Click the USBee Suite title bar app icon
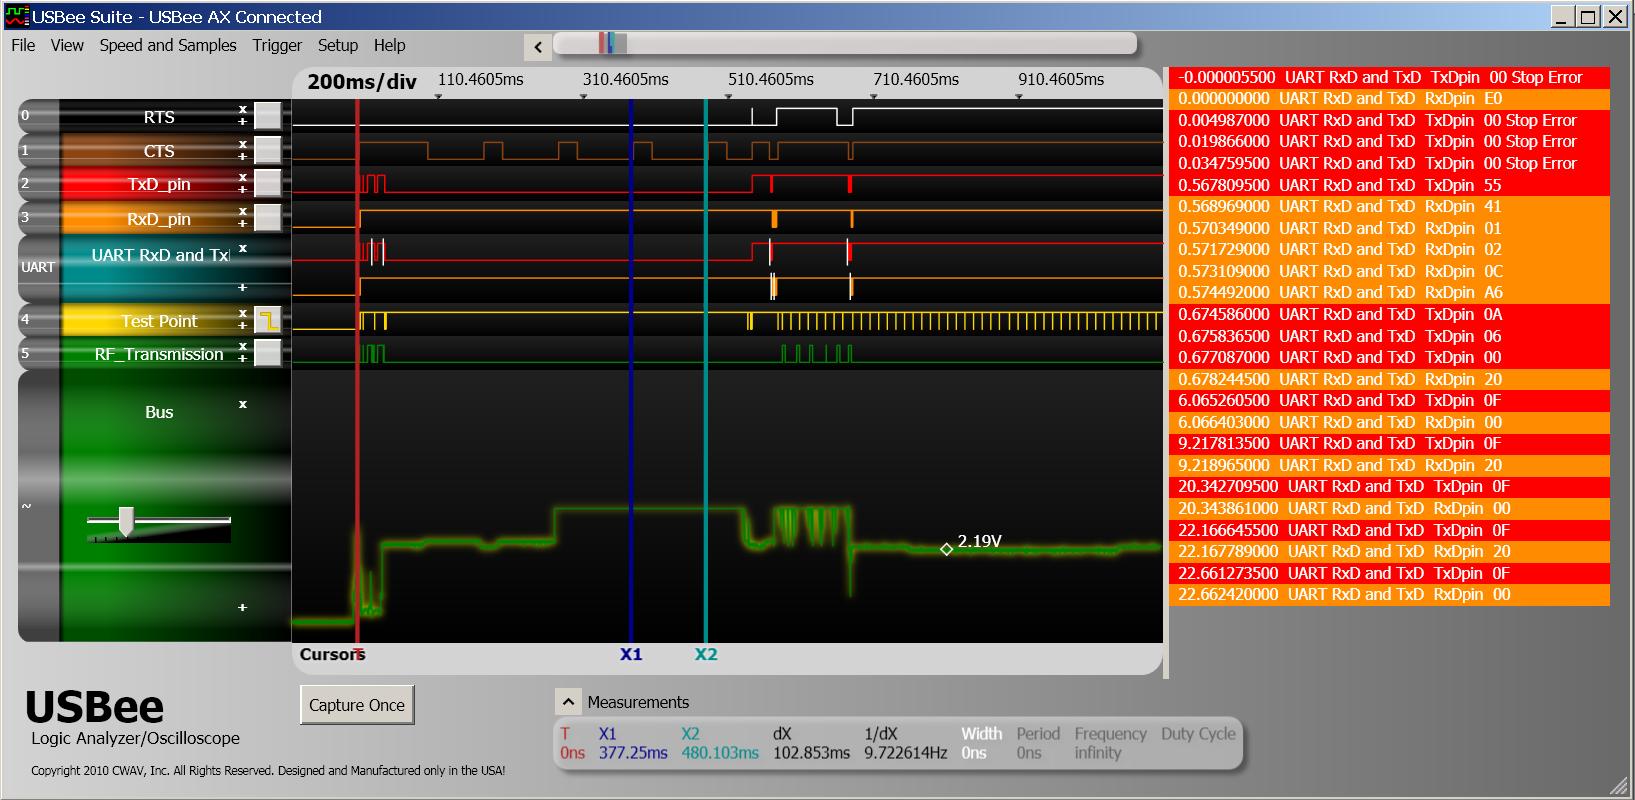 [17, 17]
